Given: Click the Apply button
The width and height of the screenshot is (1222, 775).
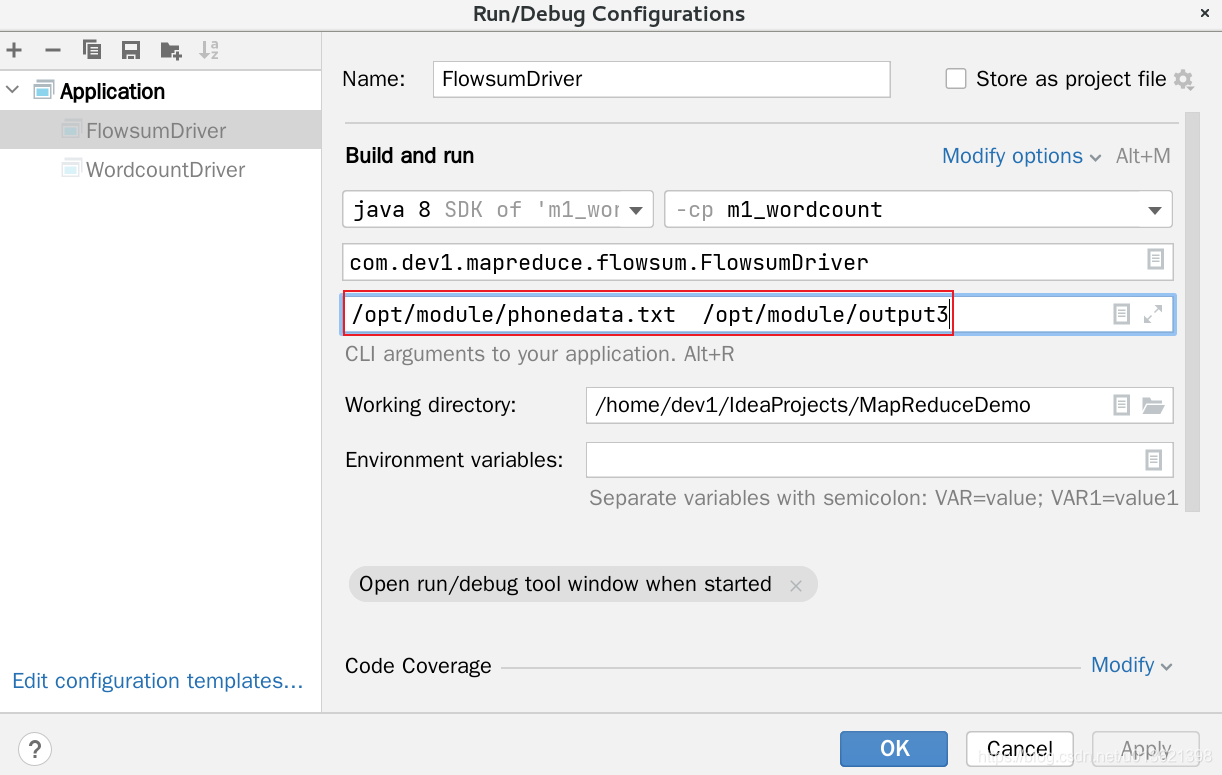Looking at the screenshot, I should tap(1146, 748).
